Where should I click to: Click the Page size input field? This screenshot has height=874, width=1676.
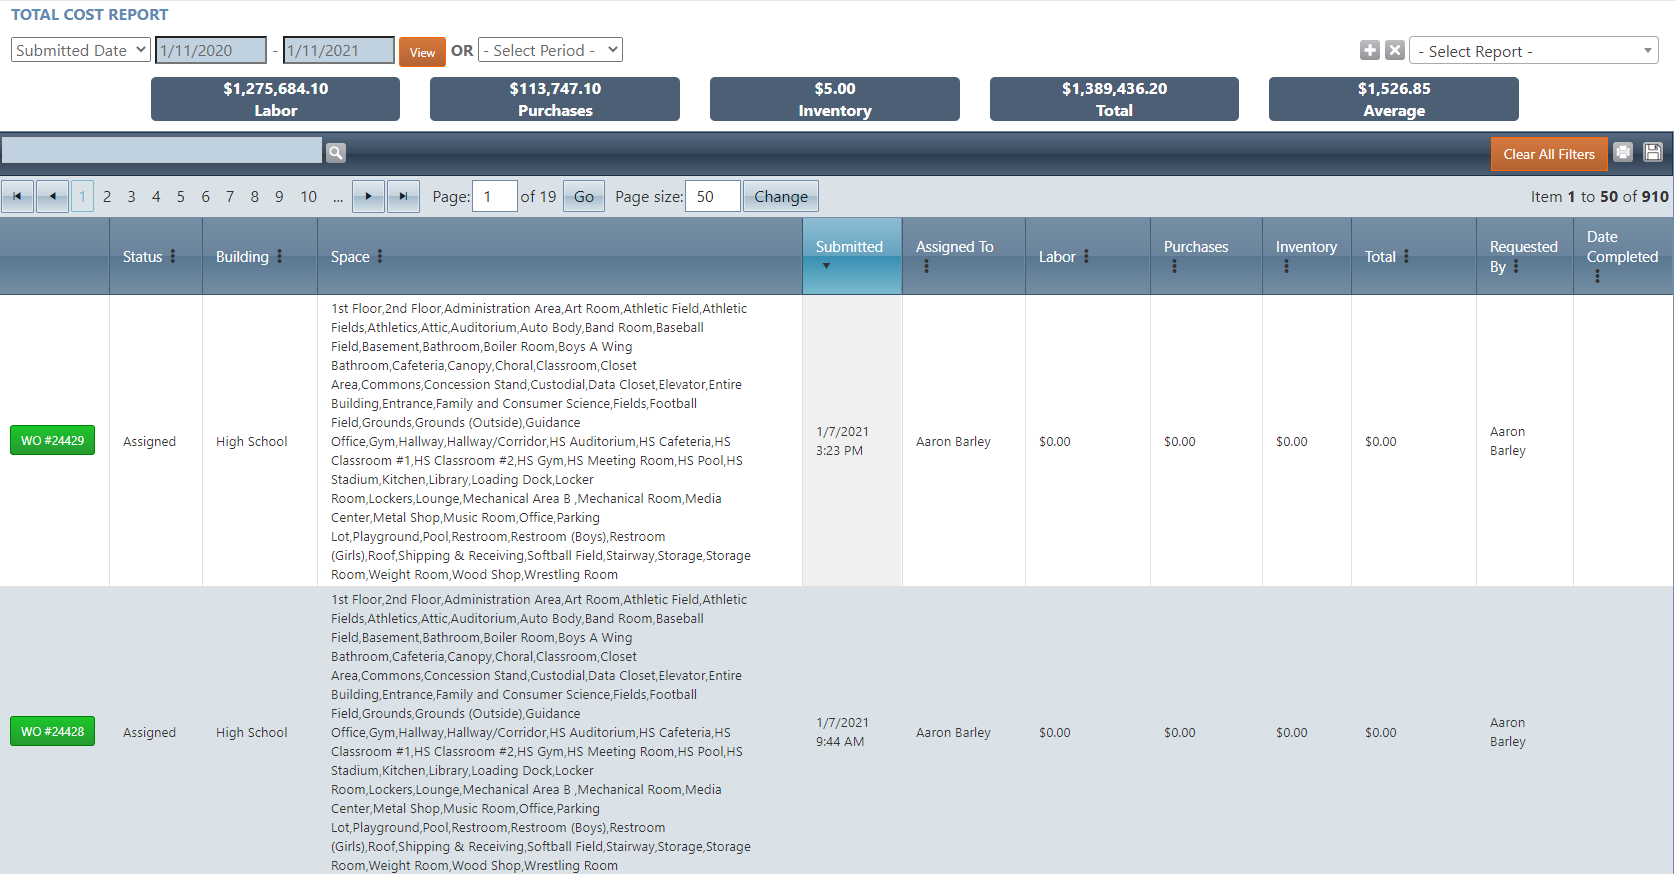(713, 196)
